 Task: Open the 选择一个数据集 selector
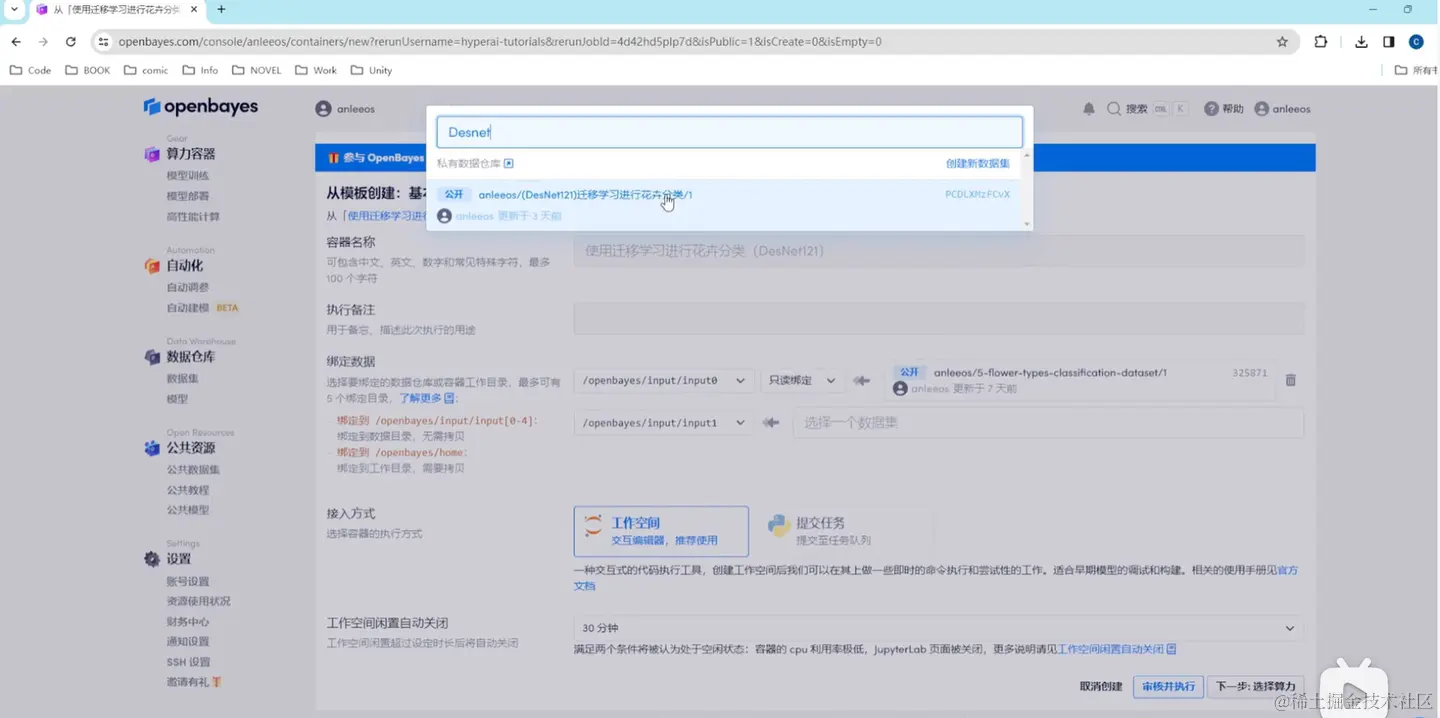pos(1048,423)
